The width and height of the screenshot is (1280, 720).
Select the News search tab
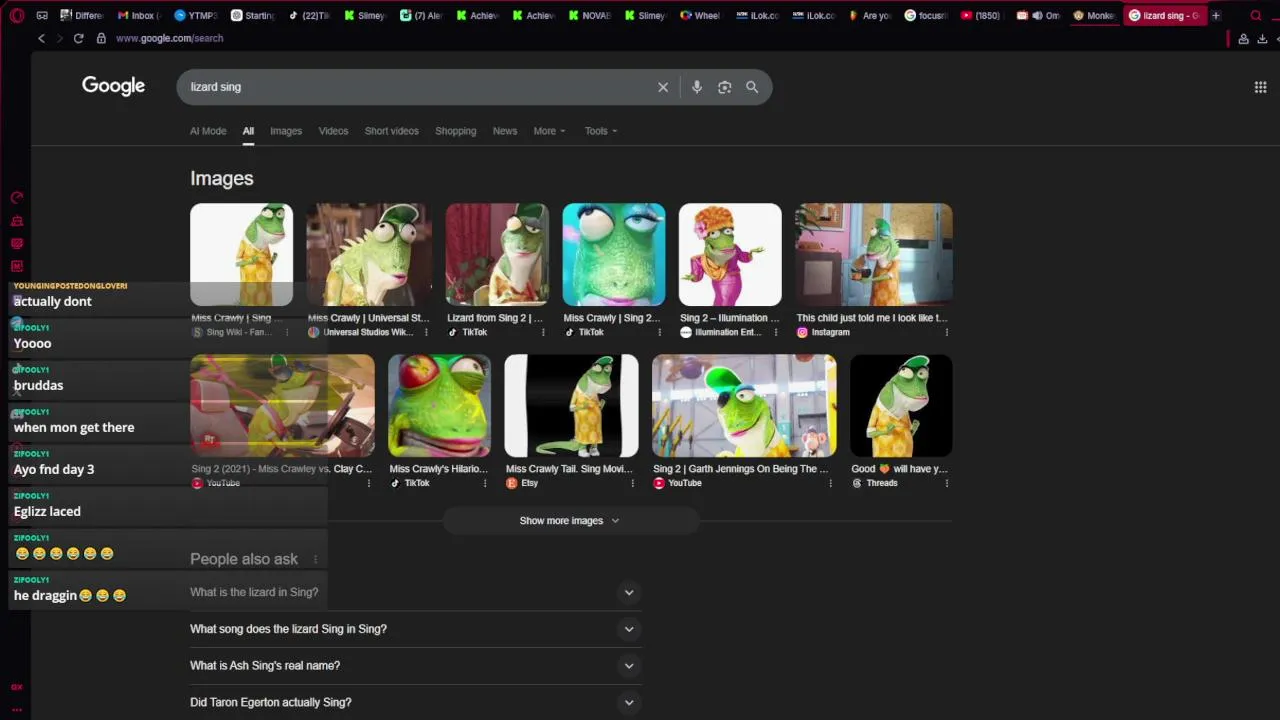(x=505, y=131)
